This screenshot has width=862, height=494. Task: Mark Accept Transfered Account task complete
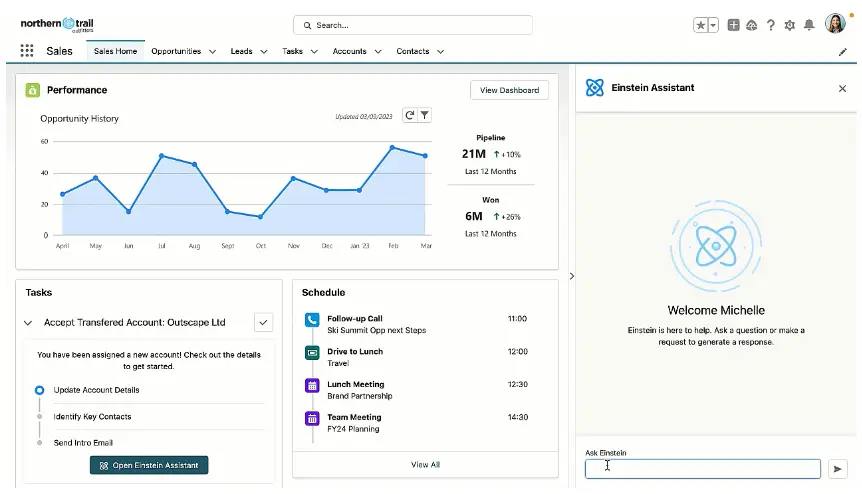click(264, 322)
